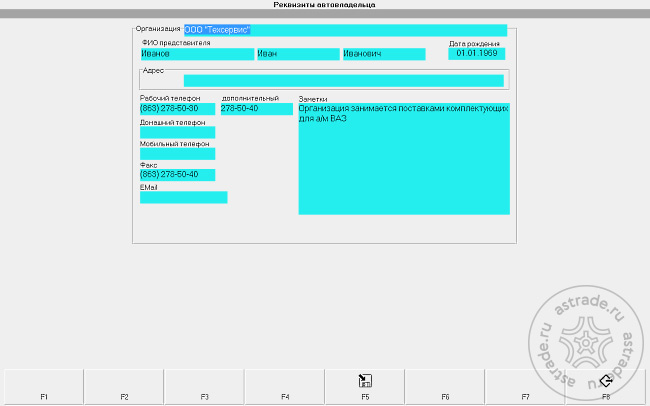Viewport: 650px width, 406px height.
Task: Click the empty F3 button
Action: coord(204,387)
